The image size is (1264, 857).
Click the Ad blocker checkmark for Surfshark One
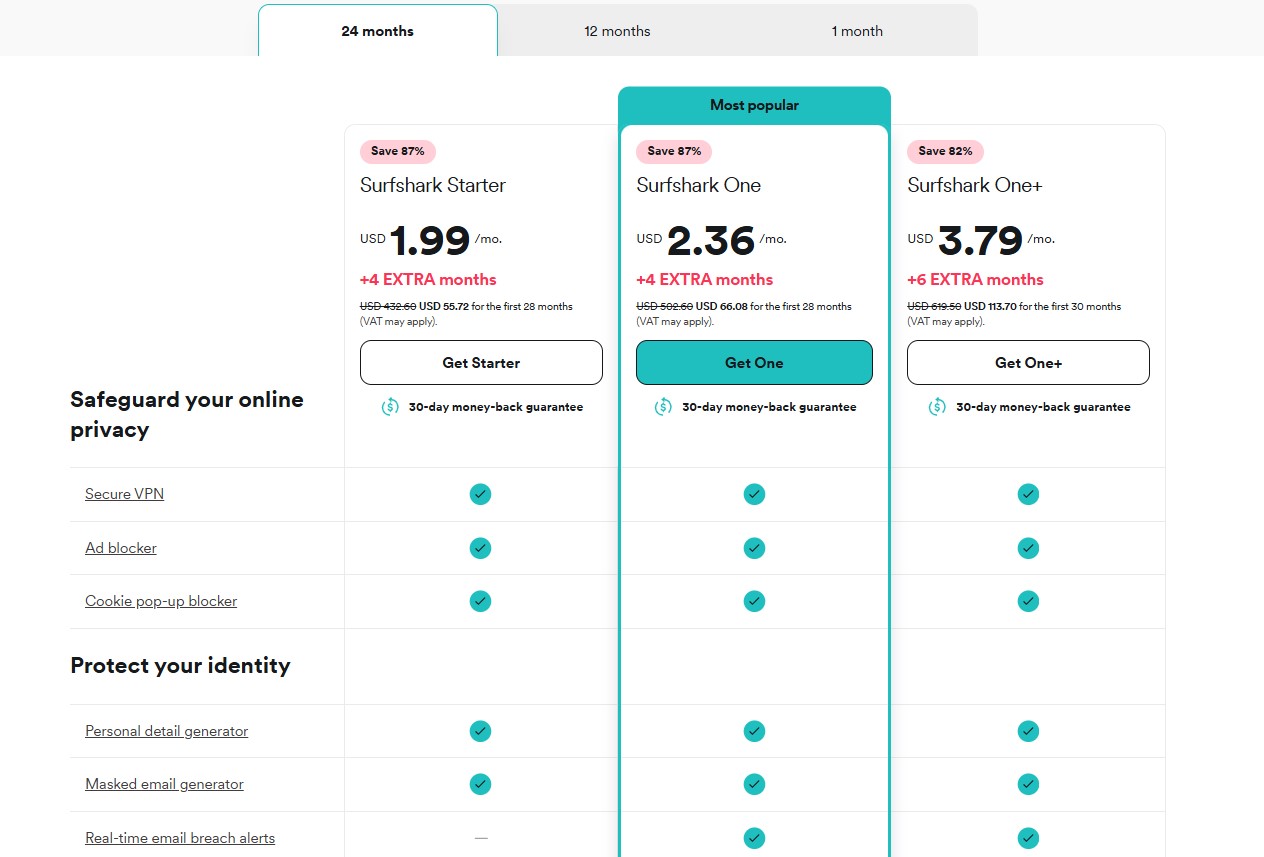coord(754,548)
